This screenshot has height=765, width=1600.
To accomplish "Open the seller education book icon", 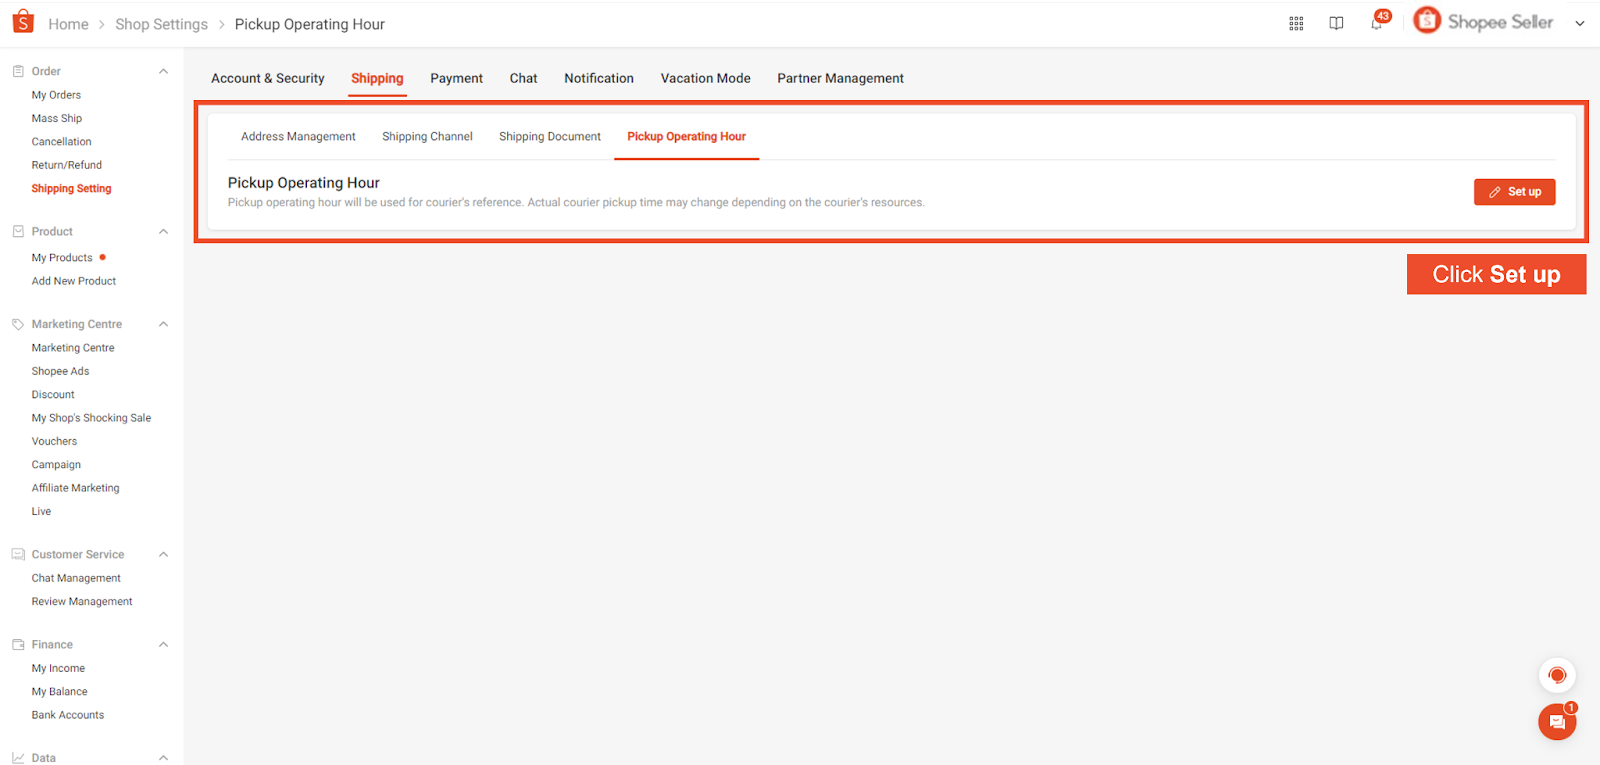I will point(1336,24).
